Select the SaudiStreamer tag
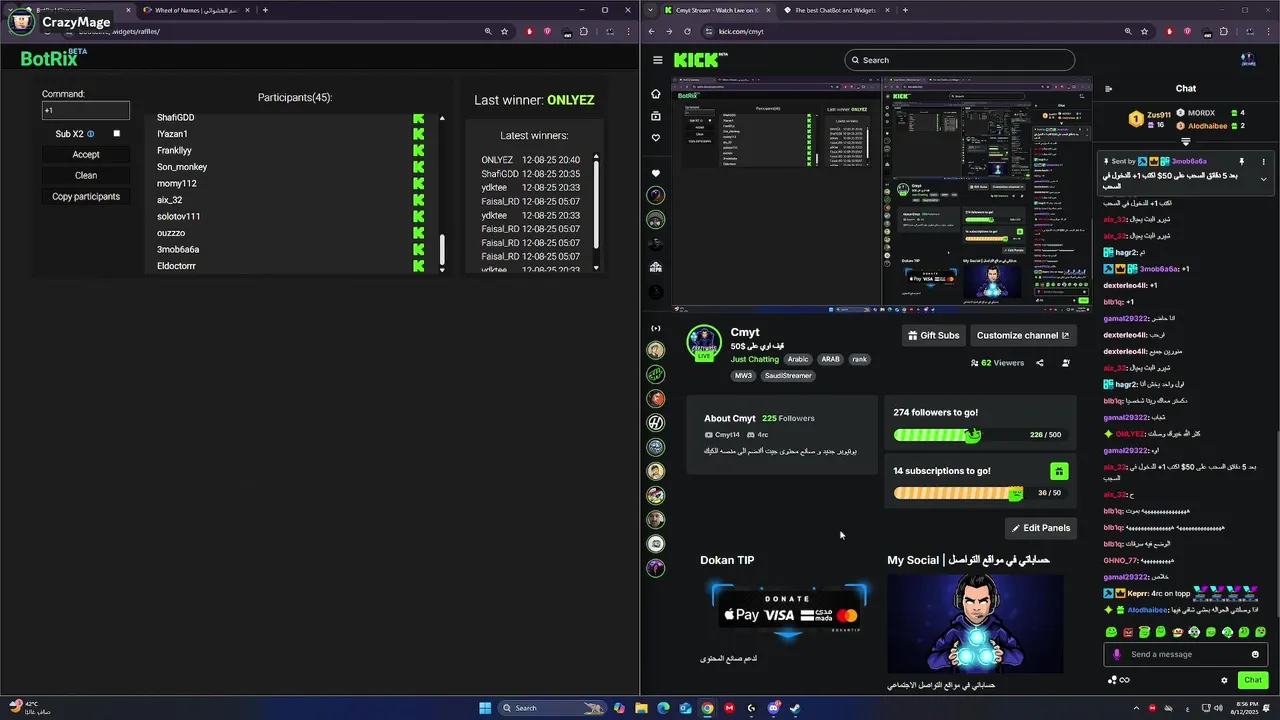Screen dimensions: 1280x720 point(789,376)
